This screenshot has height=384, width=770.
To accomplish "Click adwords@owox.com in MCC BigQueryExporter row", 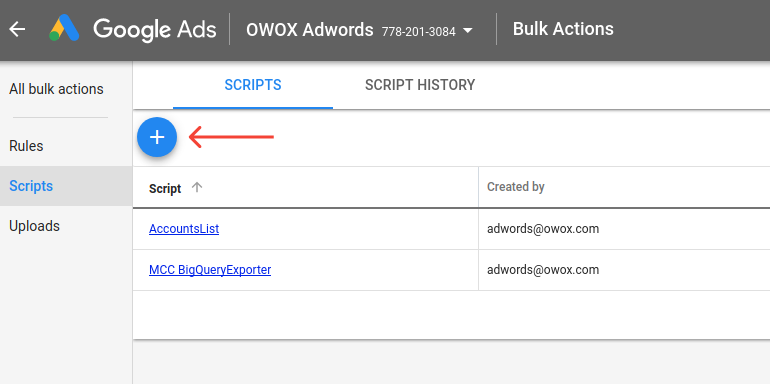I will click(543, 270).
